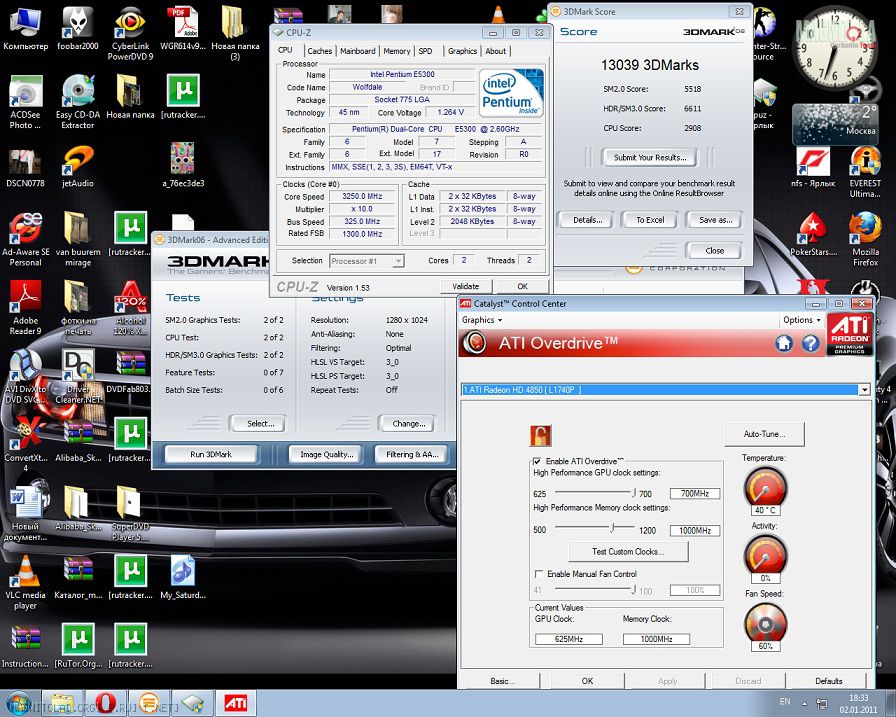Click the Details button in 3DMark Score
Image resolution: width=896 pixels, height=717 pixels.
(x=587, y=220)
